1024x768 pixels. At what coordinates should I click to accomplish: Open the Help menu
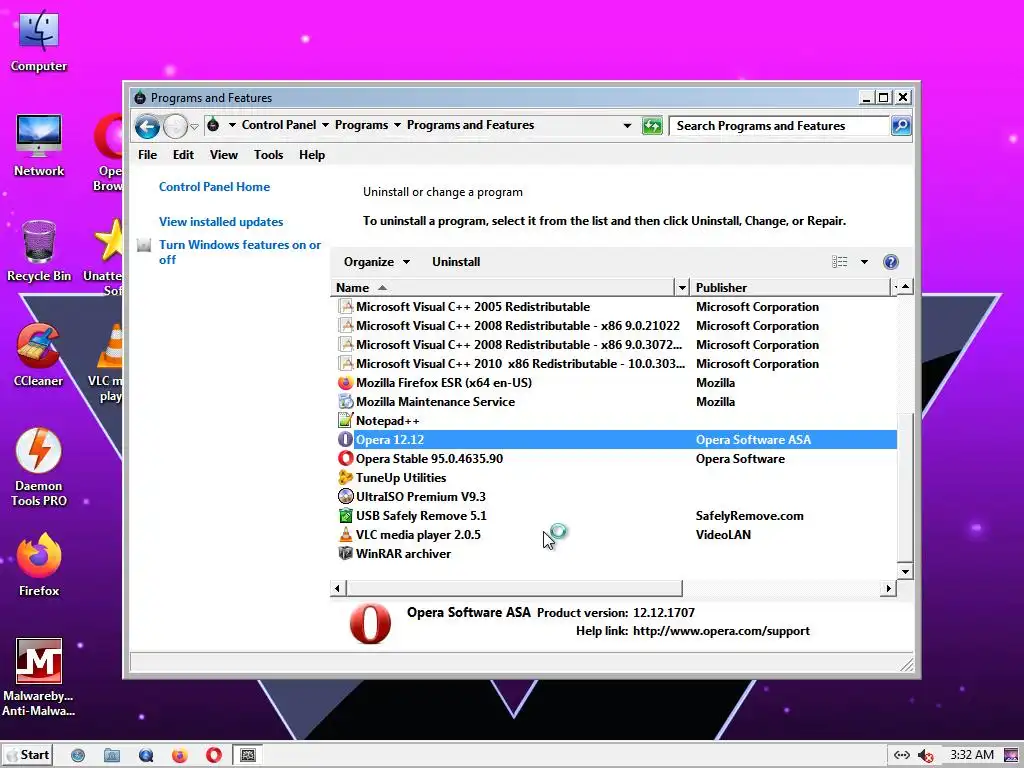tap(312, 155)
